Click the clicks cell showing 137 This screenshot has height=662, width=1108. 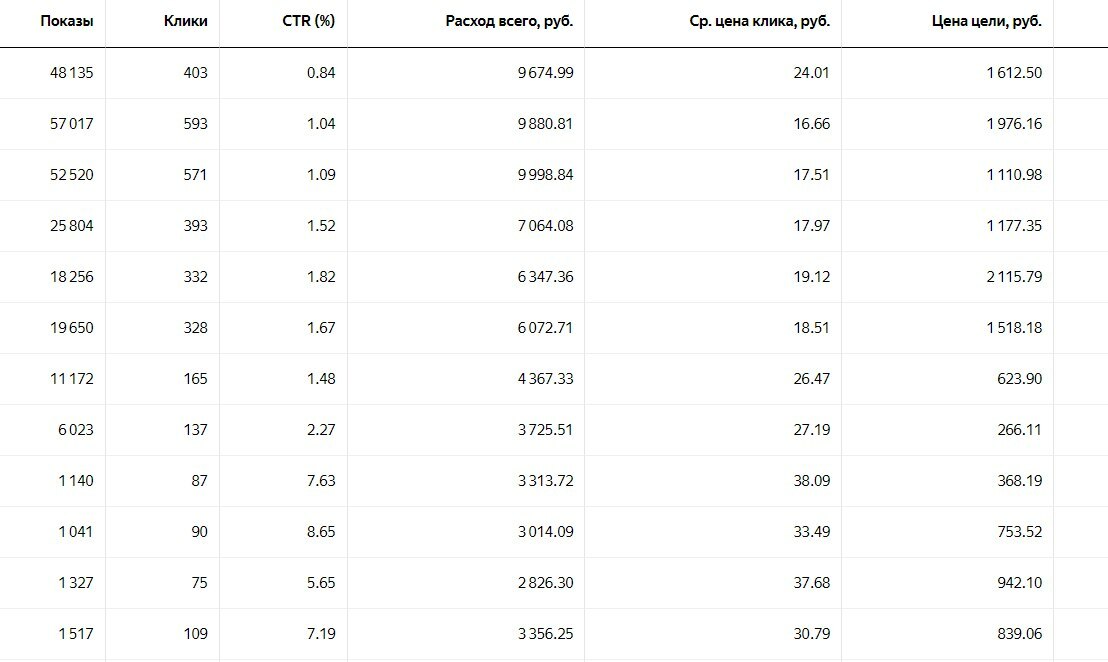click(195, 430)
